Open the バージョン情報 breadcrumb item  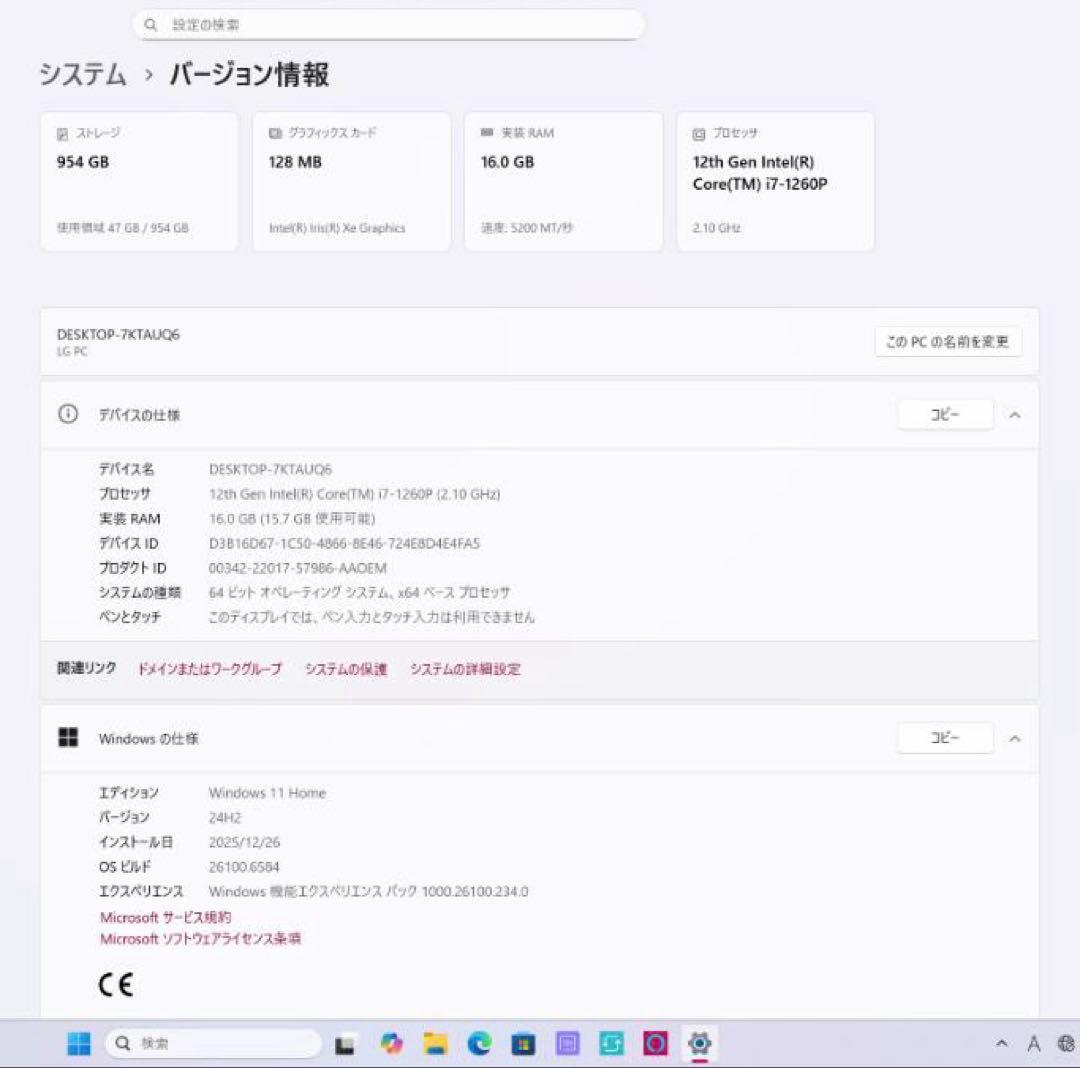tap(248, 75)
